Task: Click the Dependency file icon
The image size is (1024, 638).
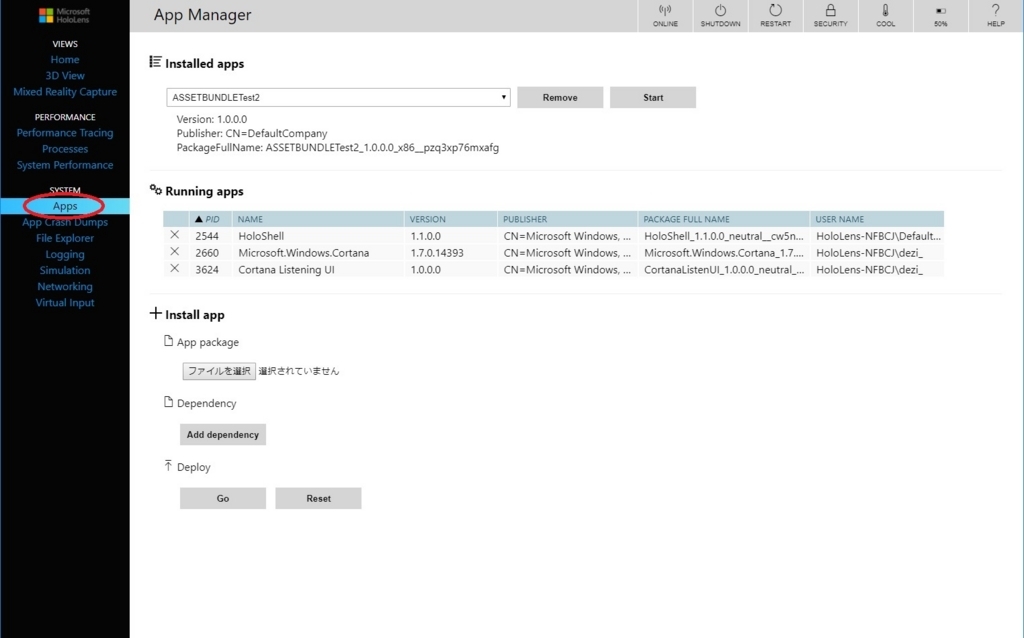Action: point(168,402)
